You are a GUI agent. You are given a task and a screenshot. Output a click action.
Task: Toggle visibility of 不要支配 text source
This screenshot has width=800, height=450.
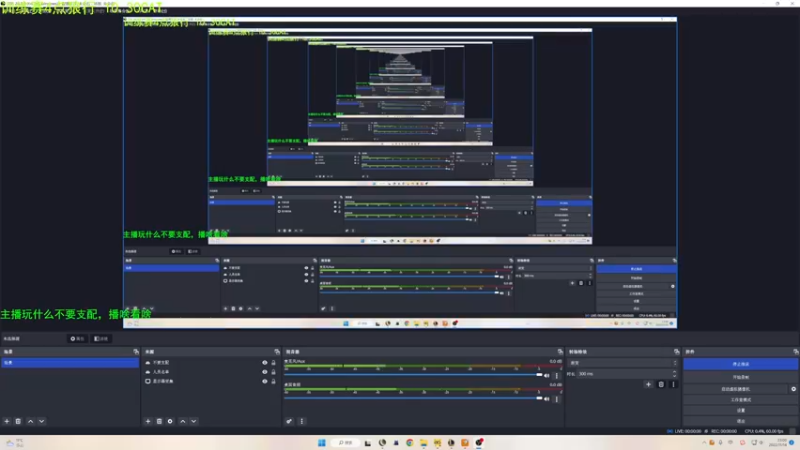coord(264,363)
